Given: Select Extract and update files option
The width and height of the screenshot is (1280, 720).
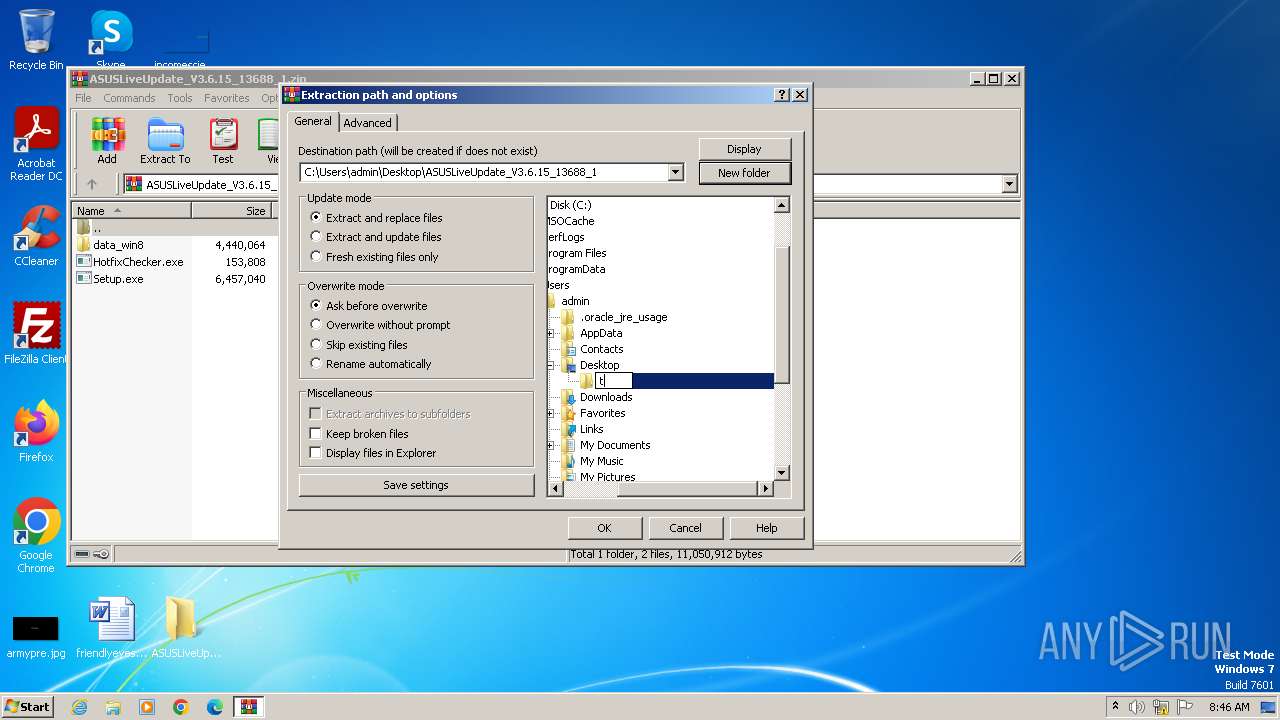Looking at the screenshot, I should [x=376, y=237].
